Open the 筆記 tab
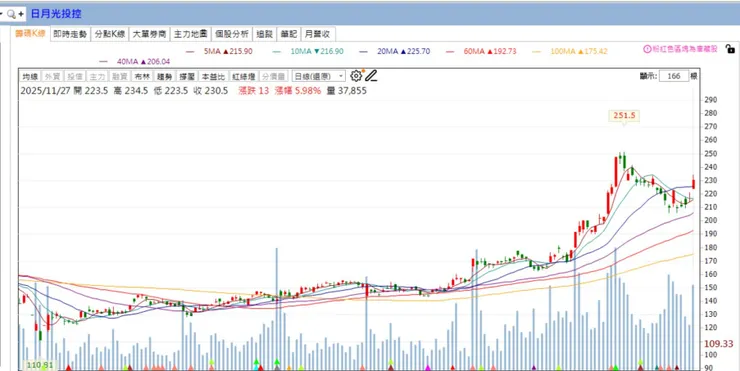This screenshot has width=740, height=371. pyautogui.click(x=289, y=34)
